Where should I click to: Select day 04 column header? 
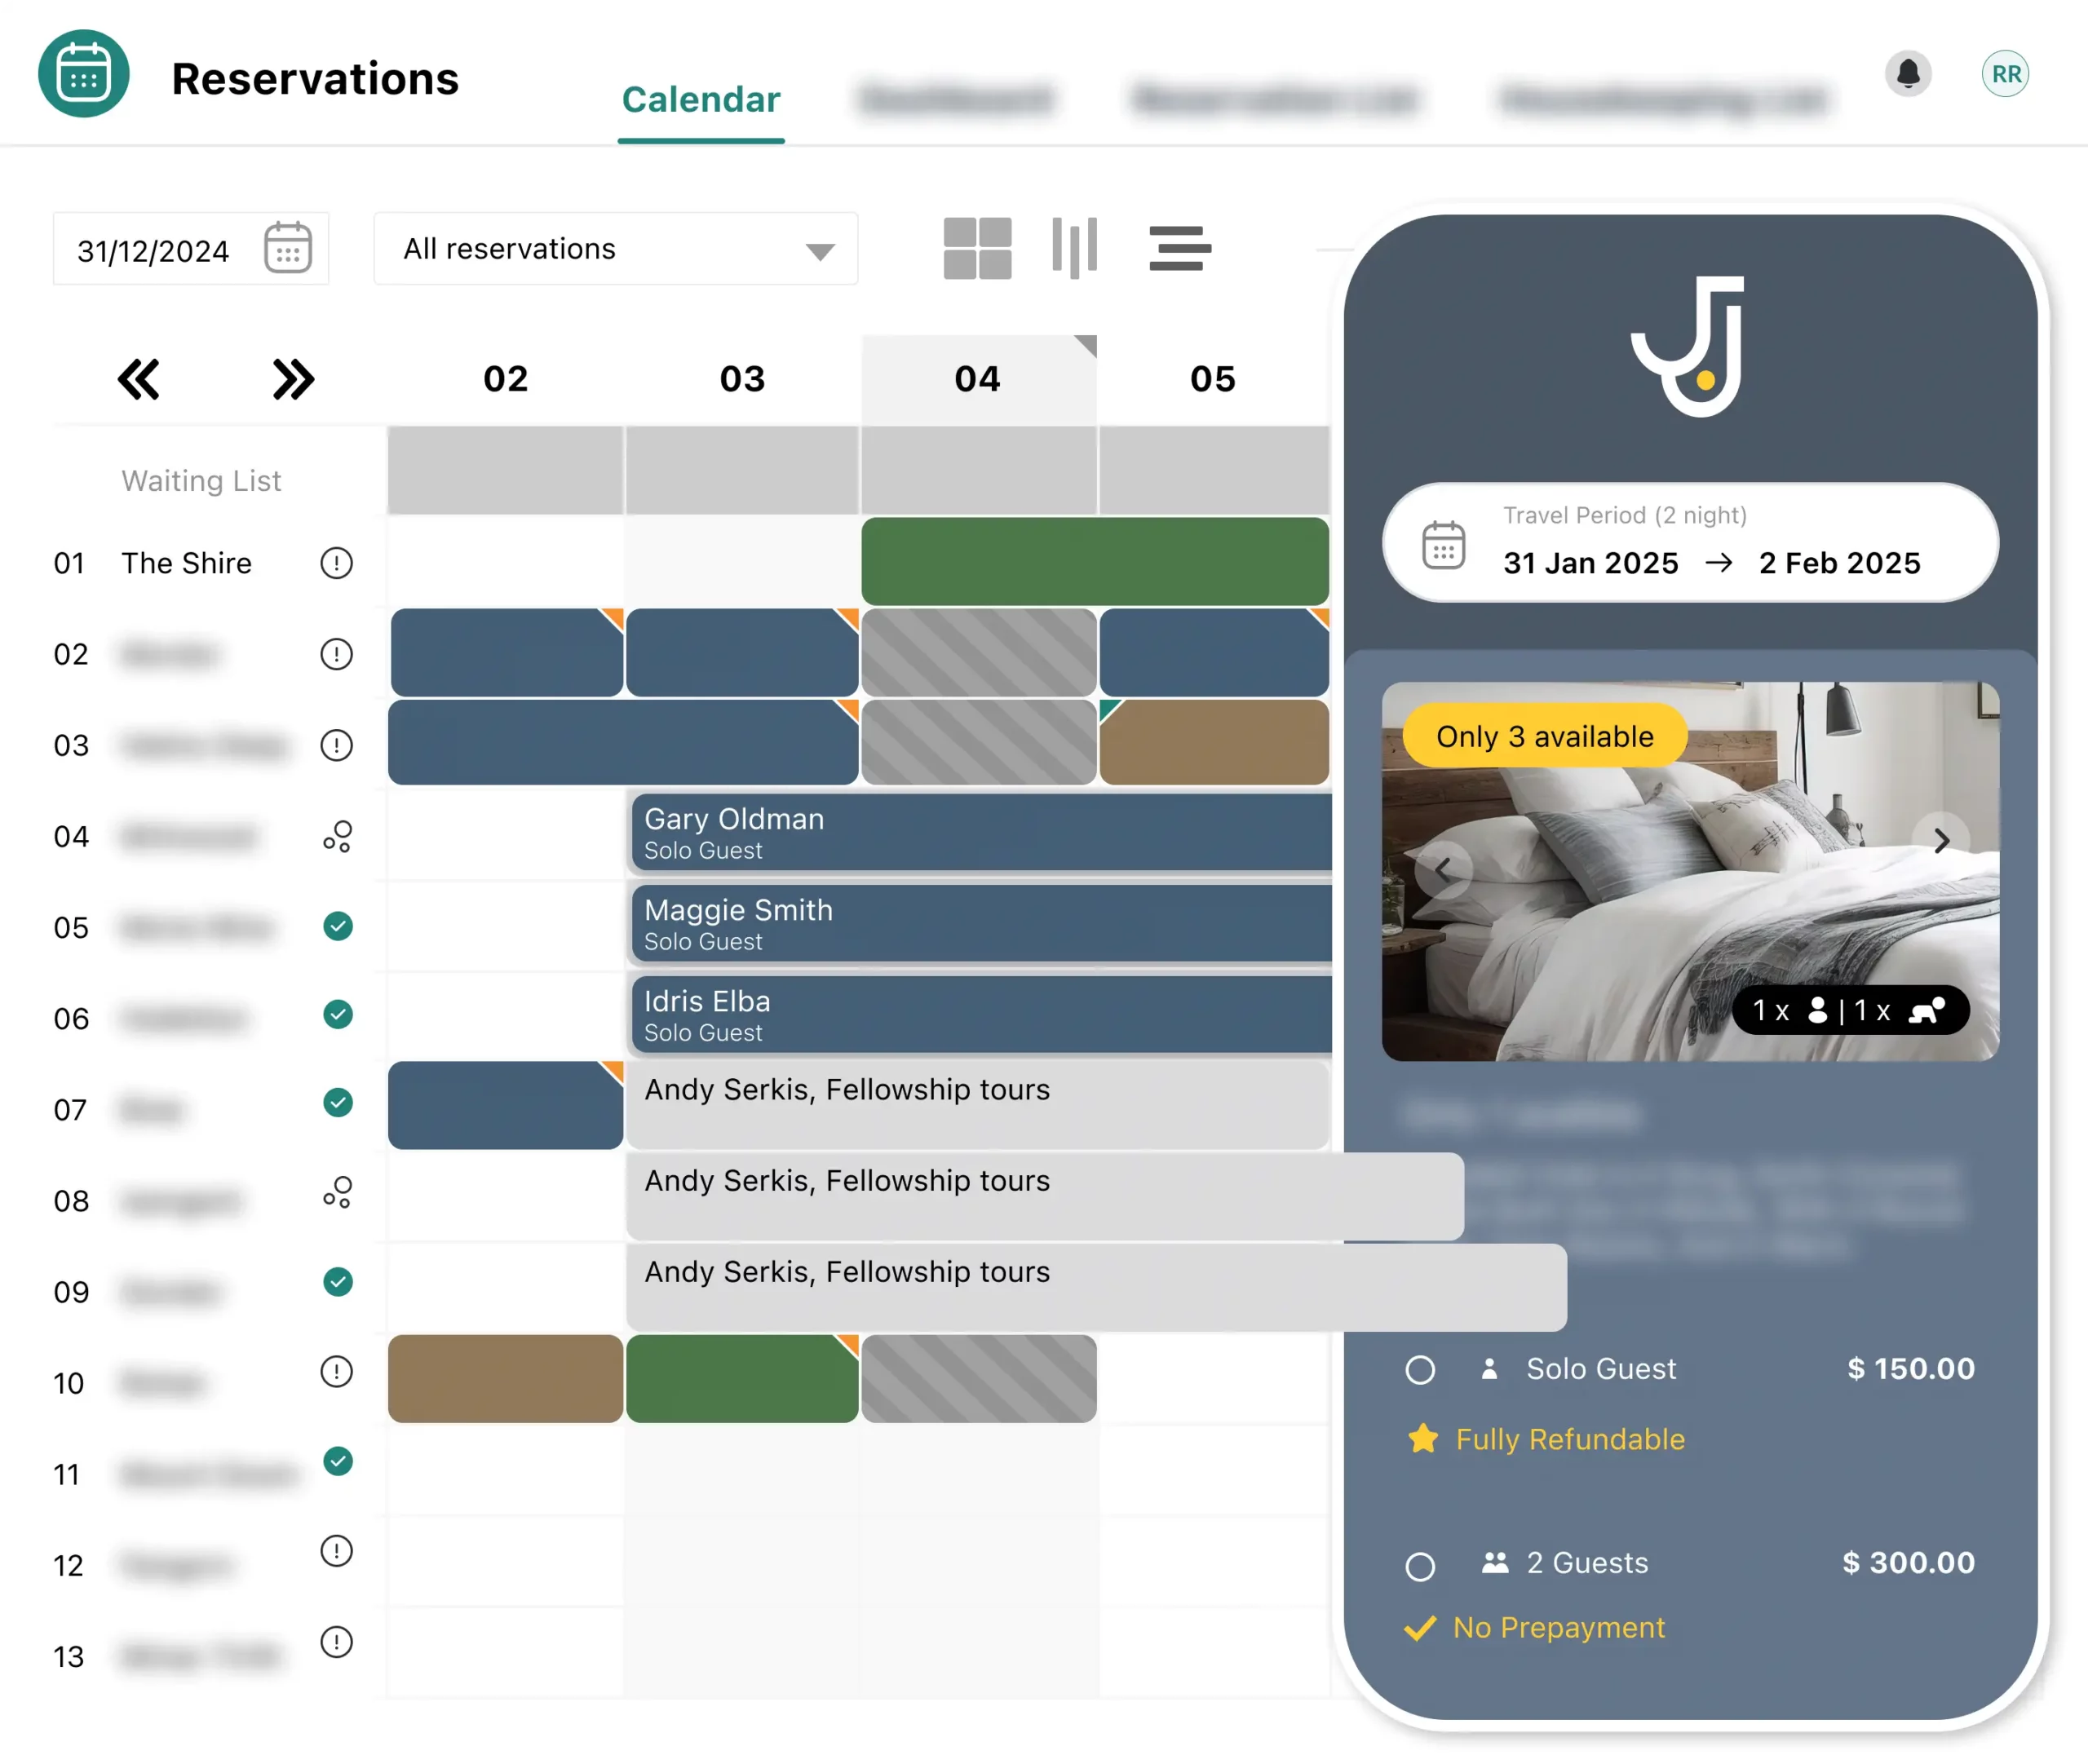tap(978, 379)
